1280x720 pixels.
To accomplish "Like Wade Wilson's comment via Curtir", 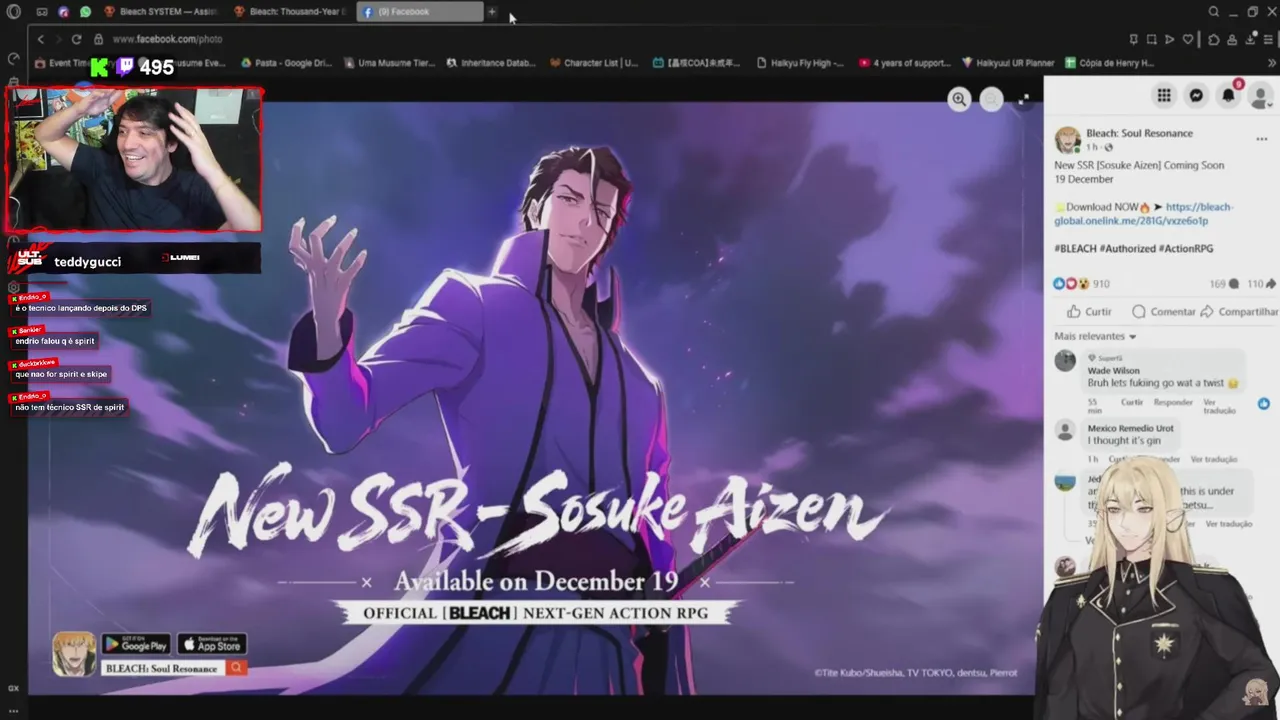I will coord(1132,402).
